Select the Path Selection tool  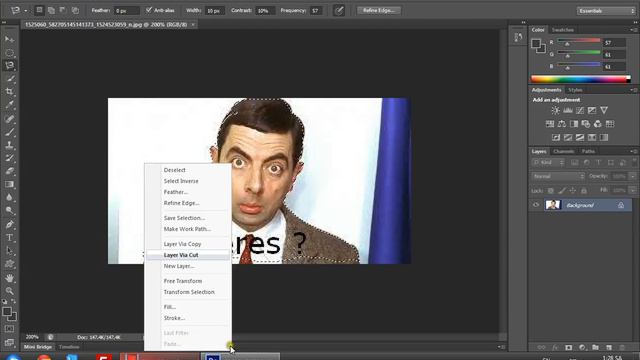9,251
